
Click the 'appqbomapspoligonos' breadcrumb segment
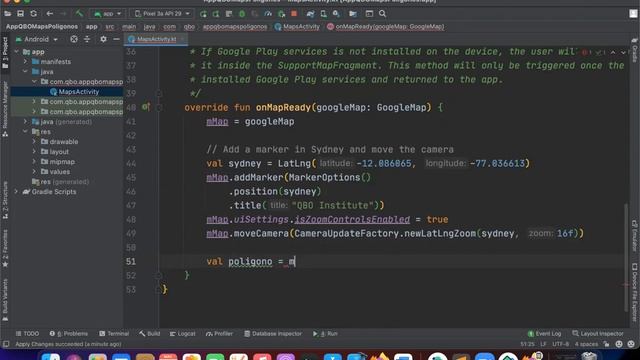pyautogui.click(x=235, y=27)
